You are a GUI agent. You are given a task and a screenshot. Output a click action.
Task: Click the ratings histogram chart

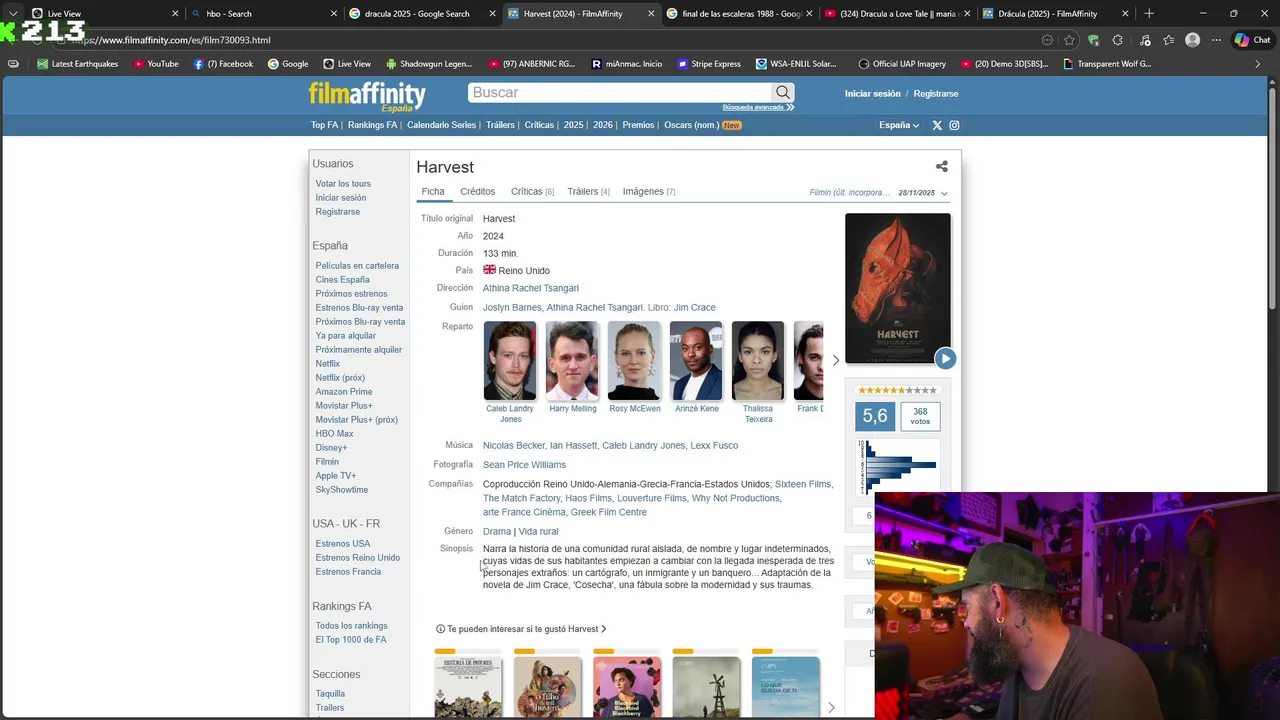tap(898, 466)
